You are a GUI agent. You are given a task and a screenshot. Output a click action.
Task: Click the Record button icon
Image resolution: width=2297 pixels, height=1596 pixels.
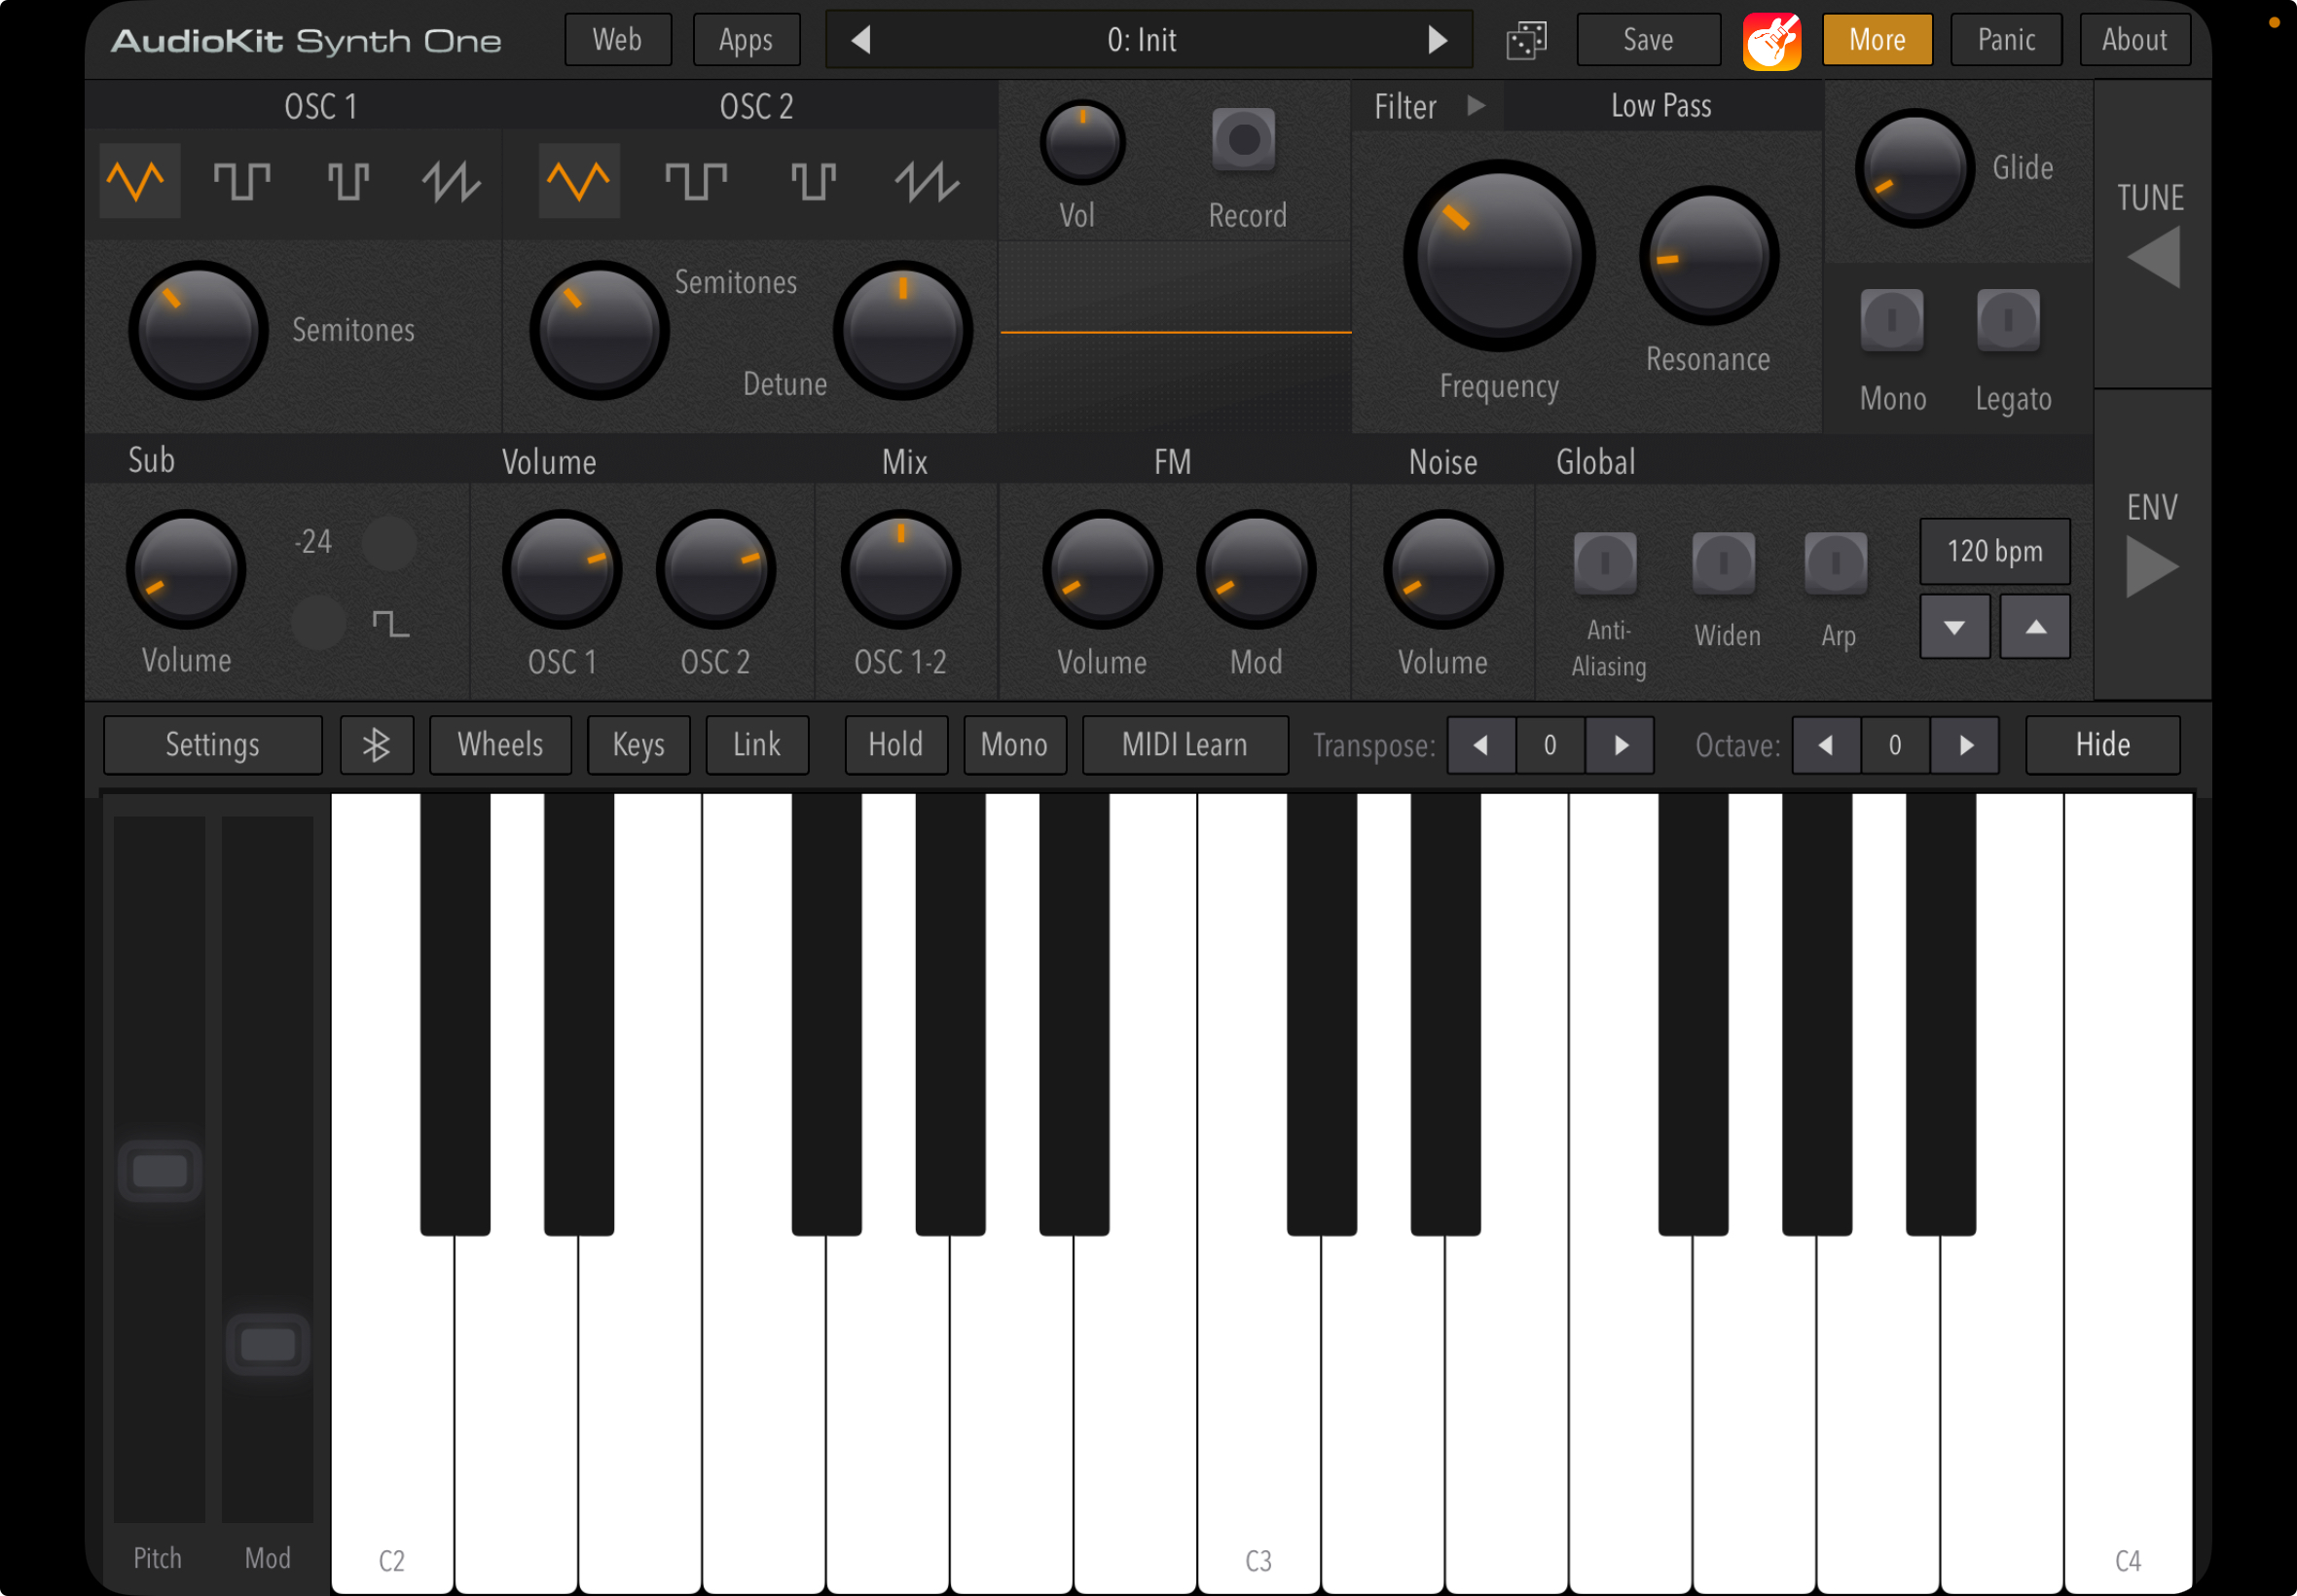pos(1243,140)
